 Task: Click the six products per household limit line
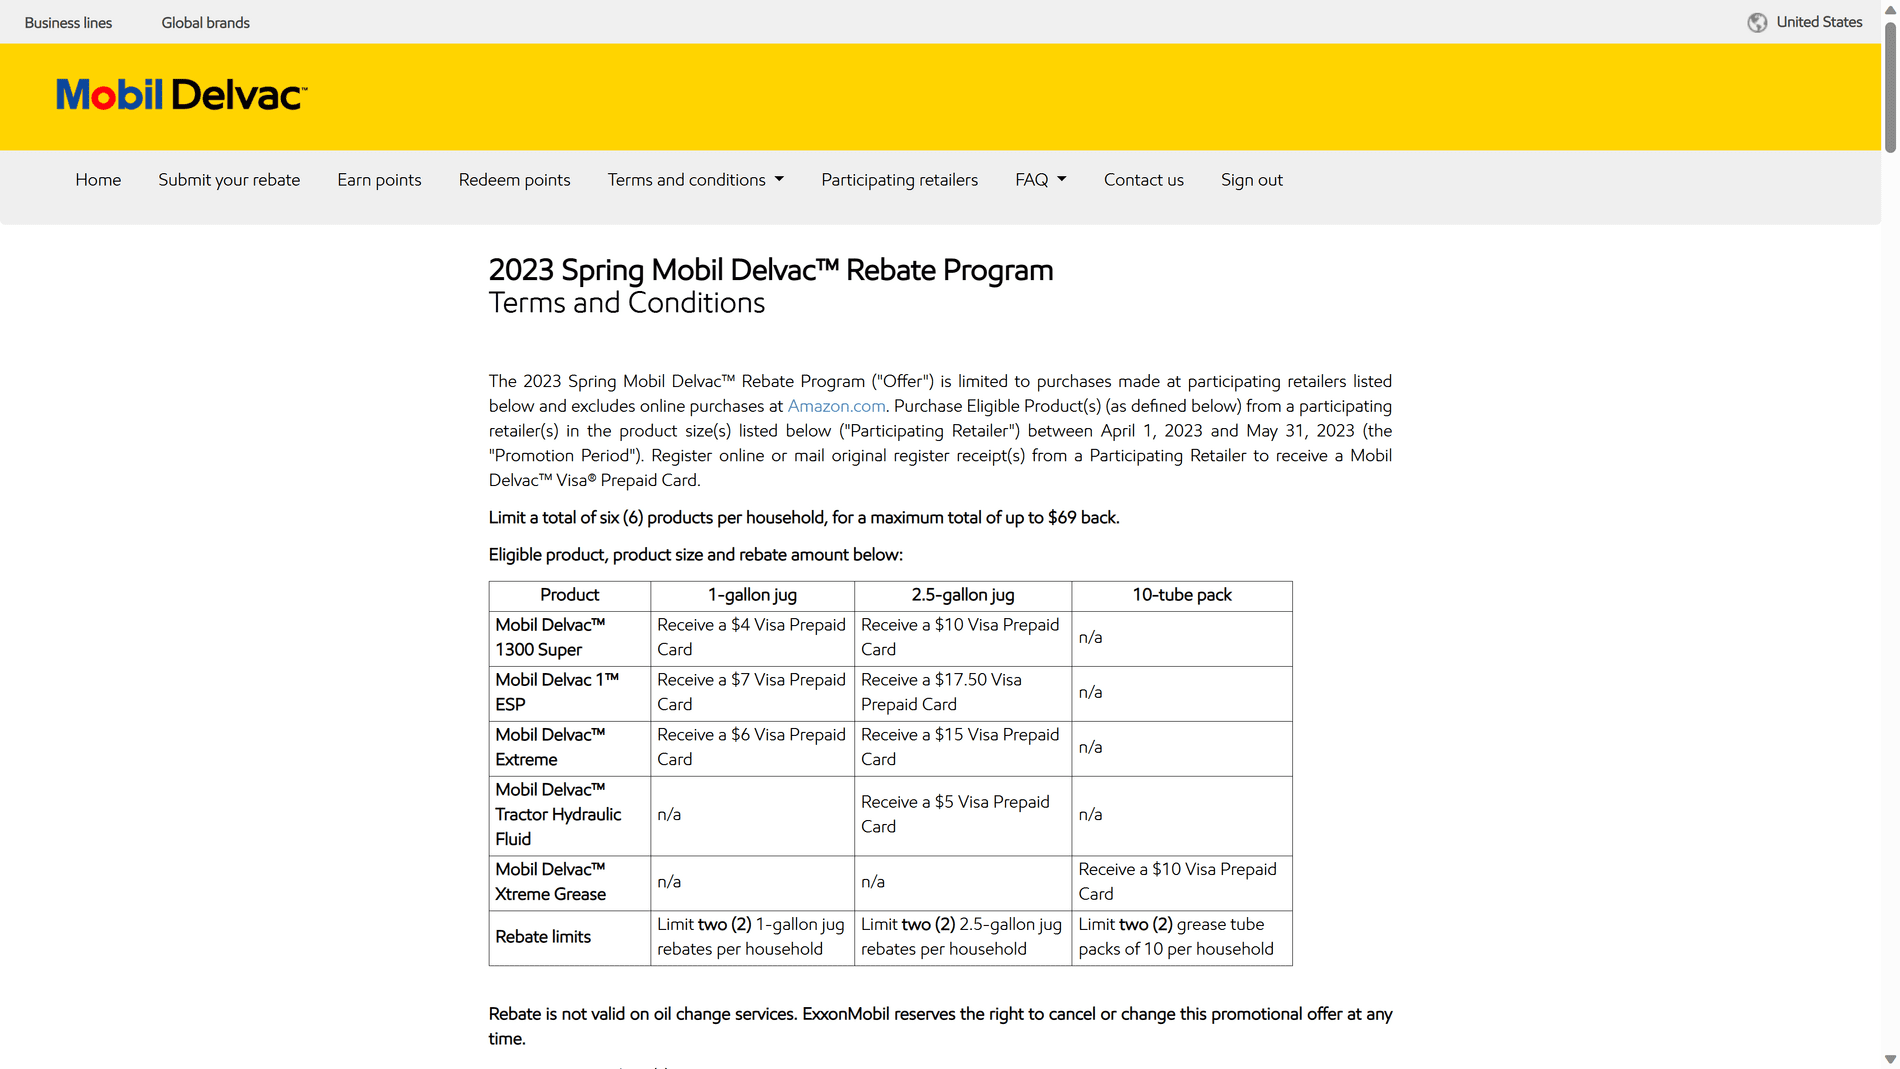(x=804, y=518)
